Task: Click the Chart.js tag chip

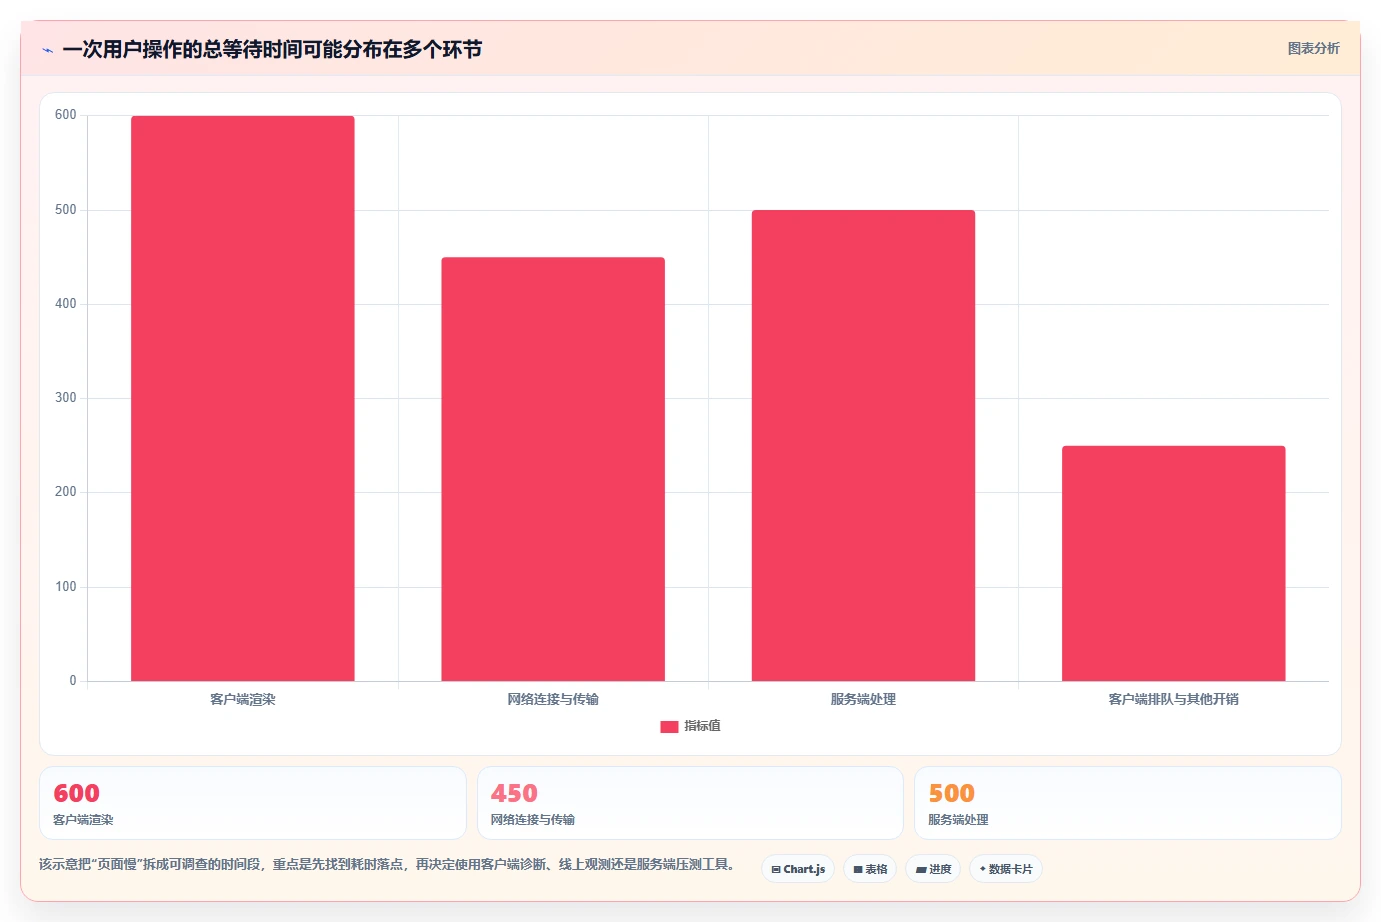Action: tap(798, 869)
